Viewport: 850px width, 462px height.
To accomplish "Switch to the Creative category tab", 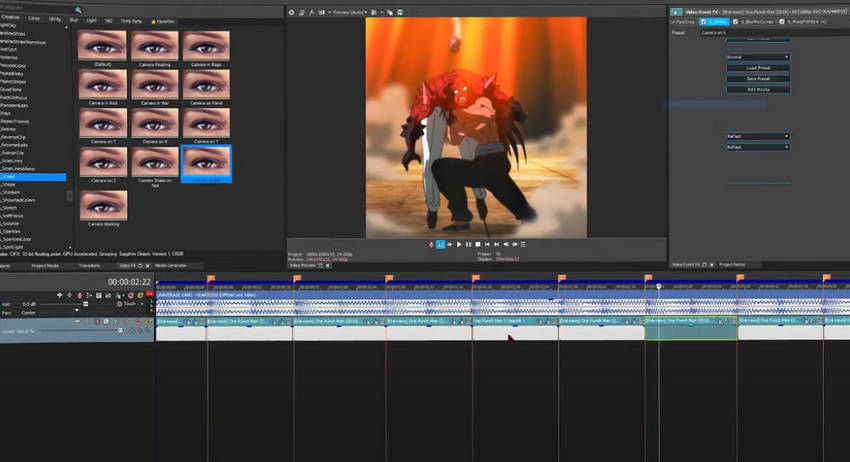I will click(11, 17).
